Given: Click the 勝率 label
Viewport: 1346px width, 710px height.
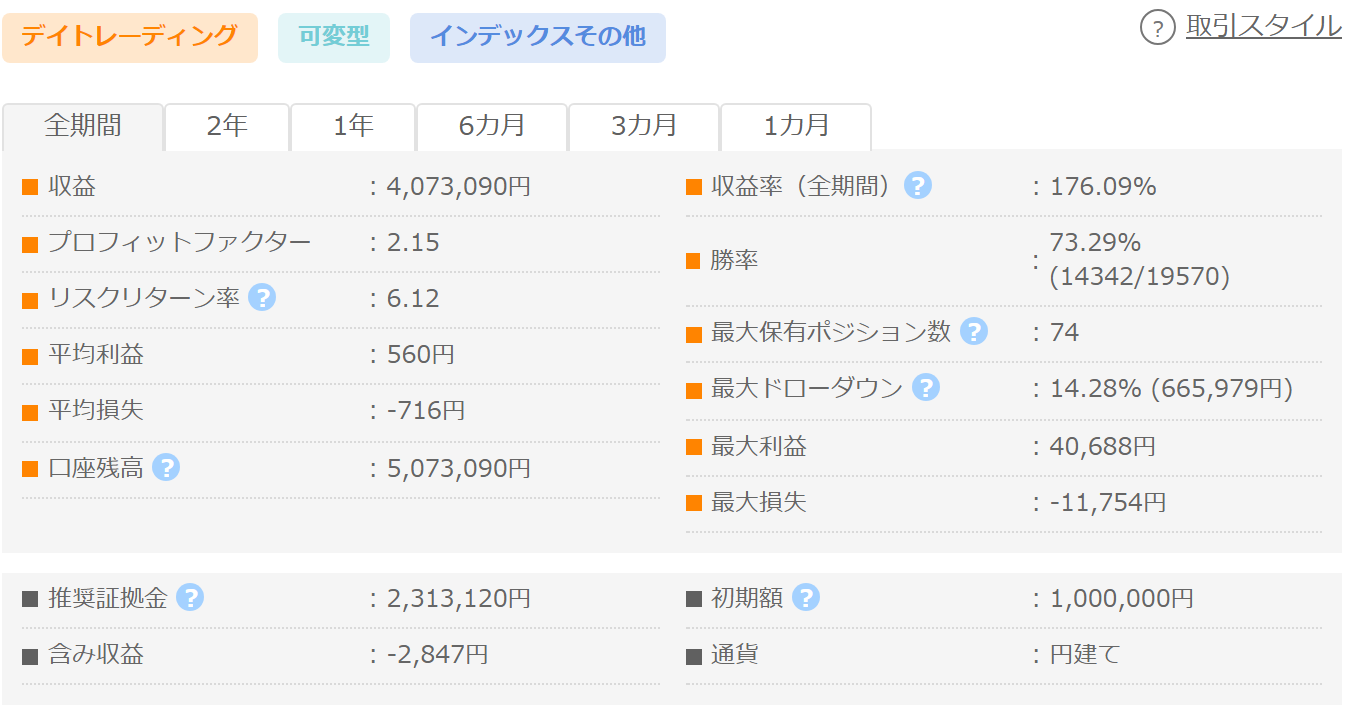Looking at the screenshot, I should [x=735, y=261].
